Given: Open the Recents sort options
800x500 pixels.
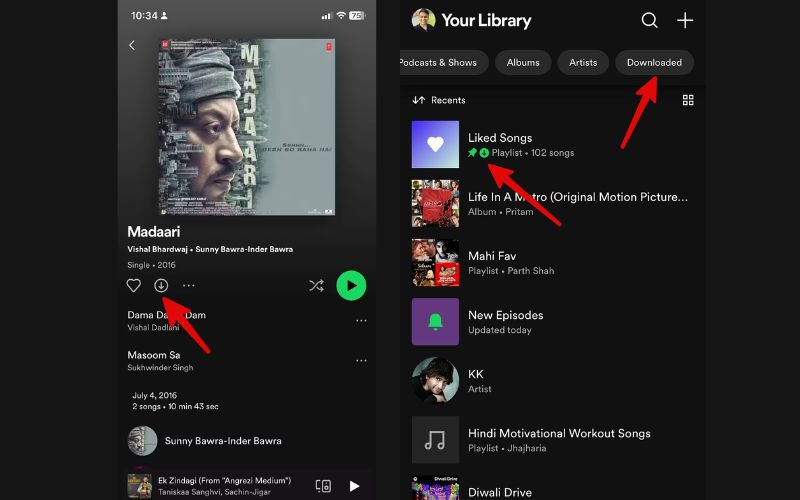Looking at the screenshot, I should pyautogui.click(x=439, y=100).
